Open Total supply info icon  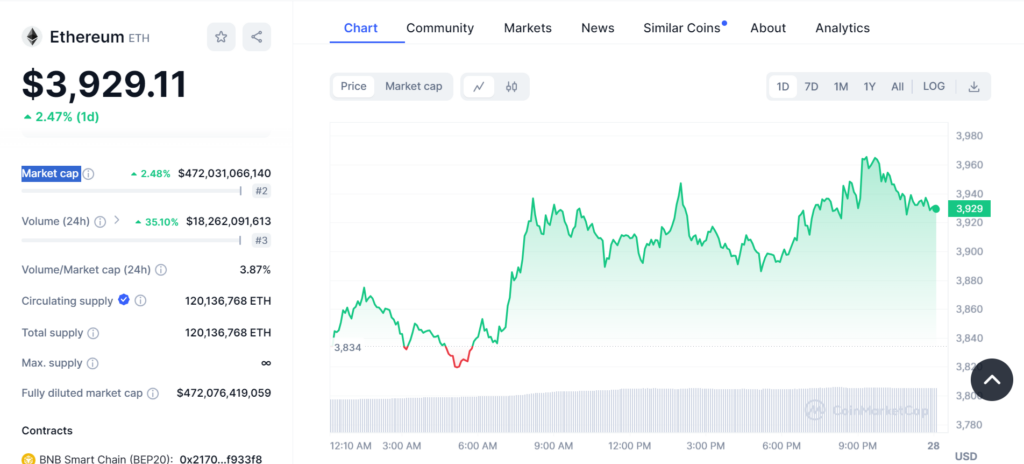coord(93,333)
